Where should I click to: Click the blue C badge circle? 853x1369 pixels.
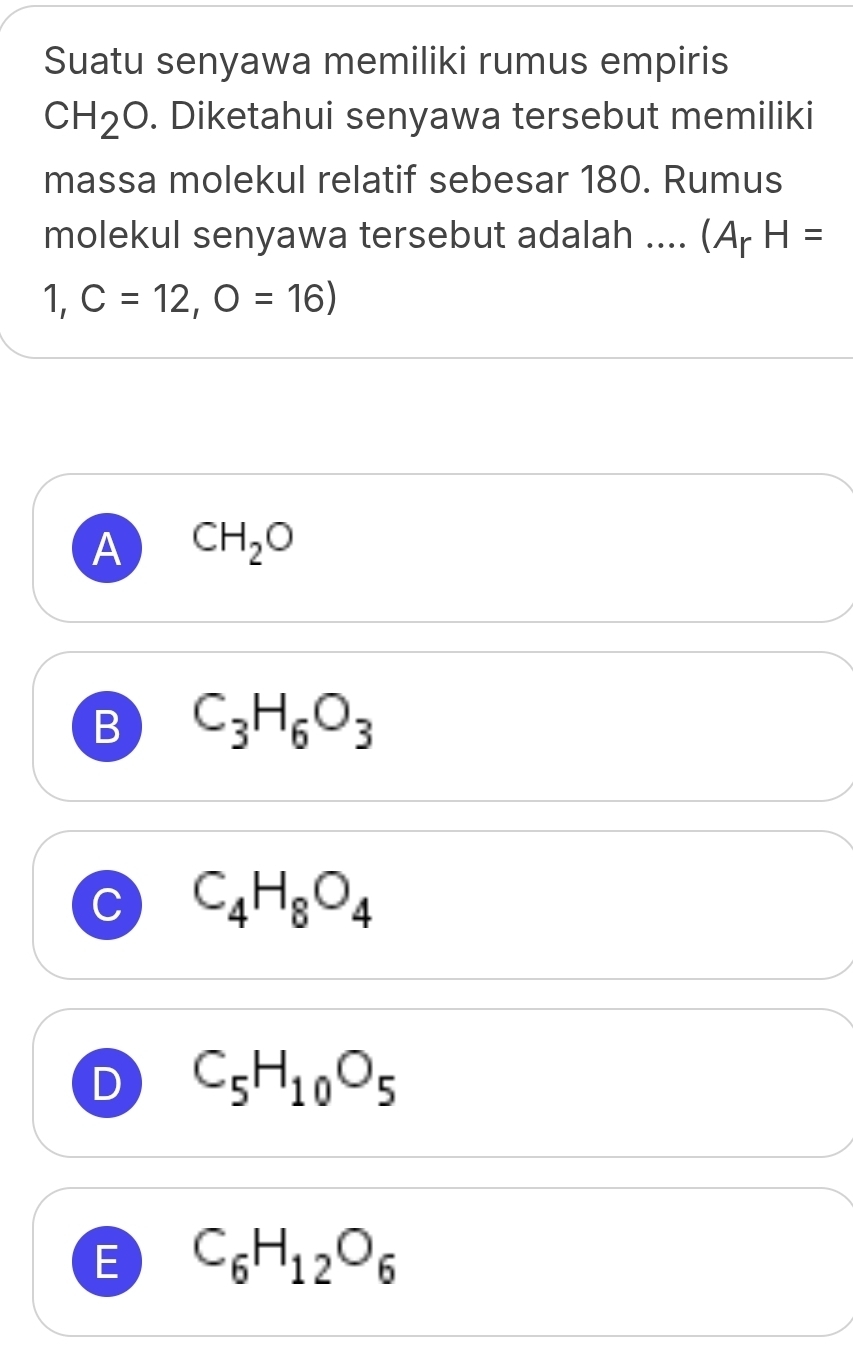click(x=104, y=905)
